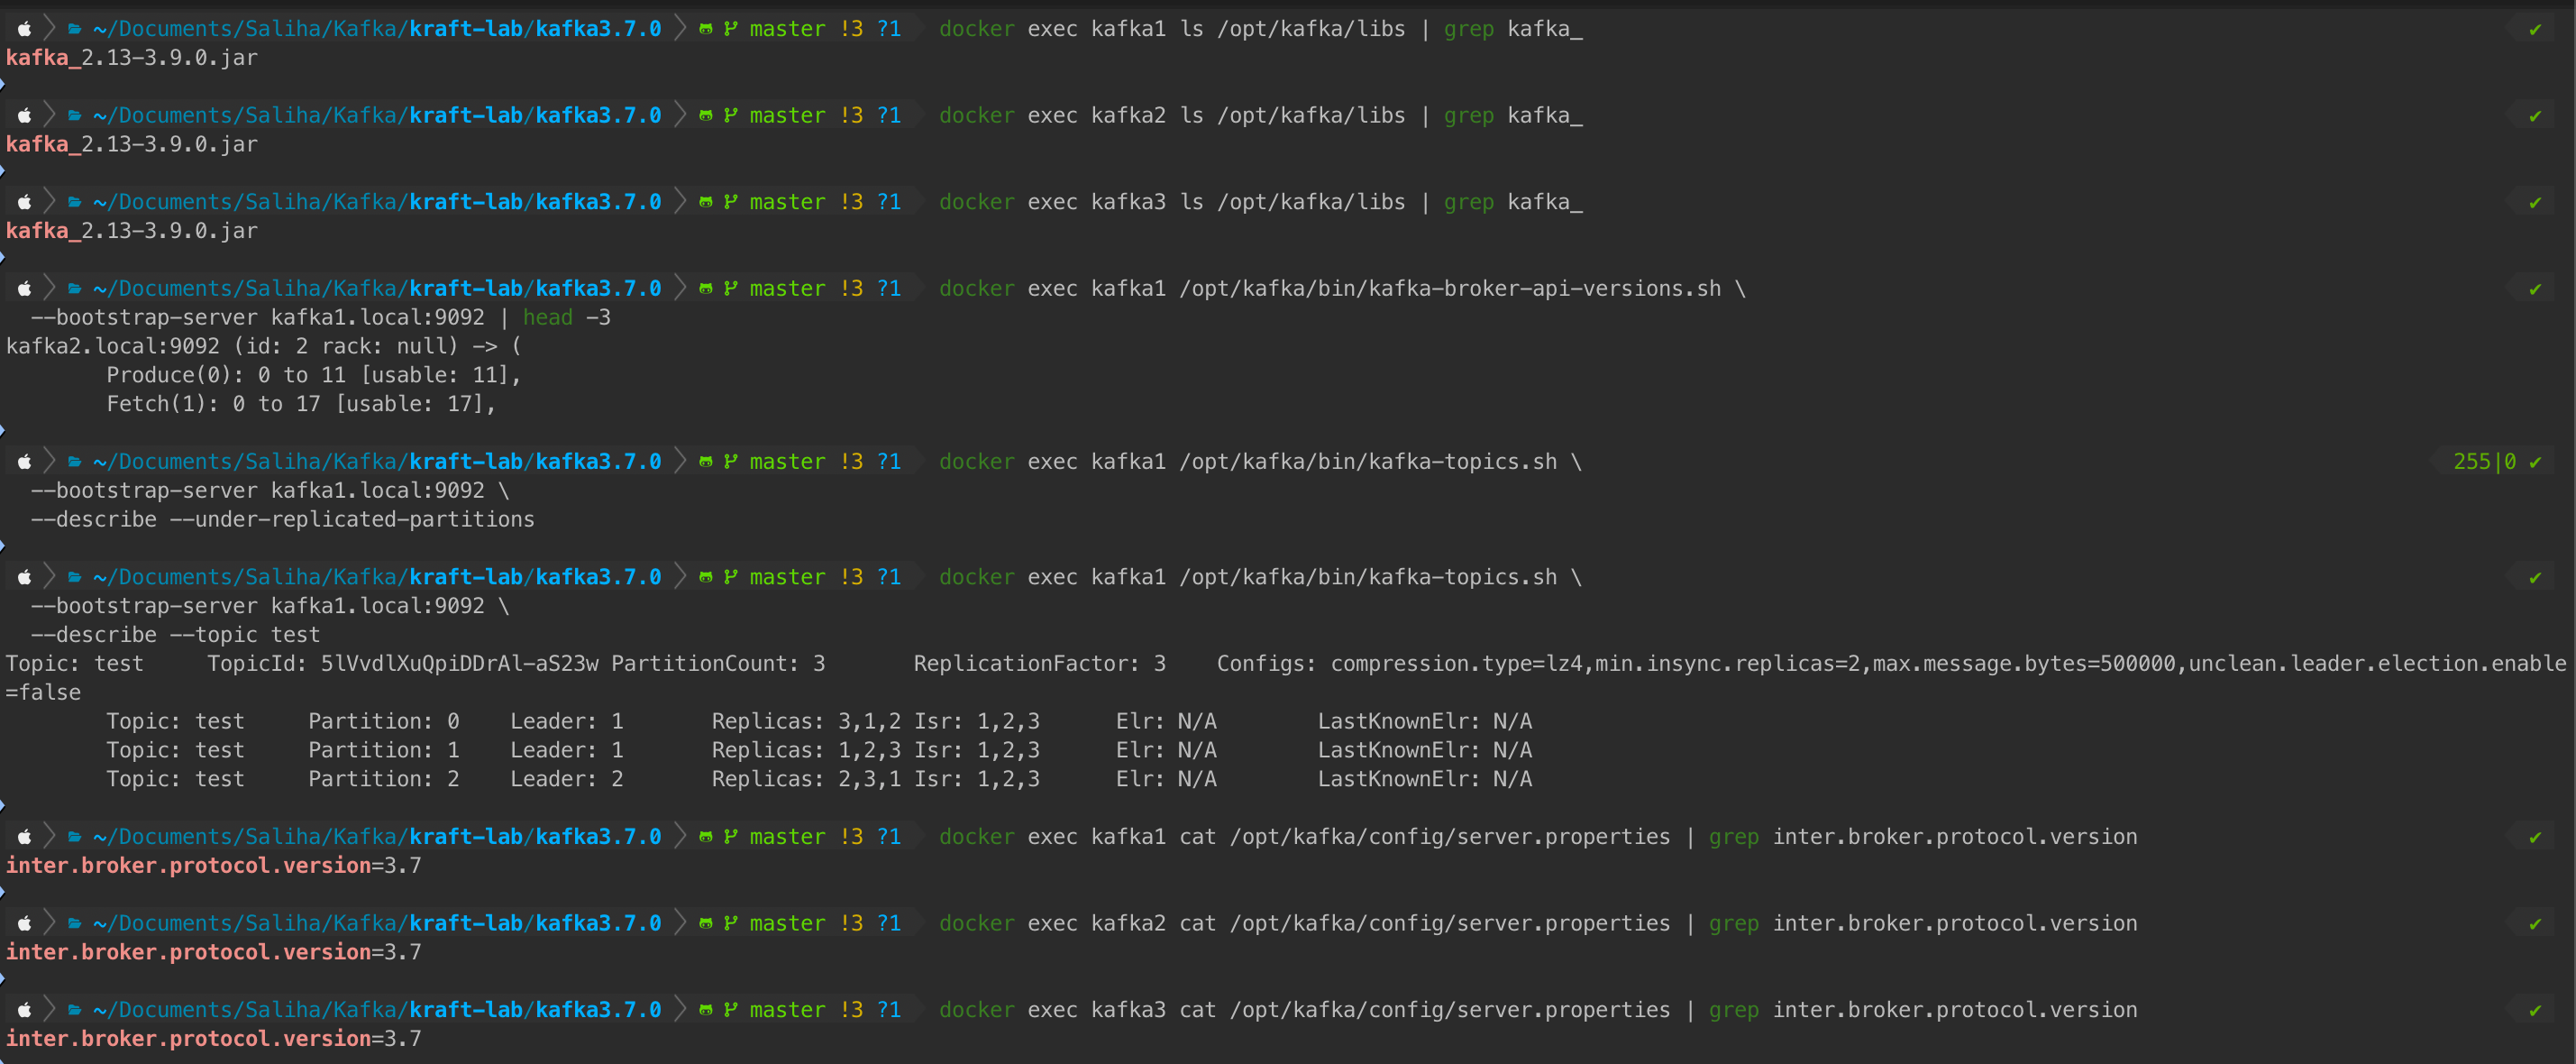Click the Produce(0): 0 to 11 output line
Screen dimensions: 2576x1064
point(313,375)
